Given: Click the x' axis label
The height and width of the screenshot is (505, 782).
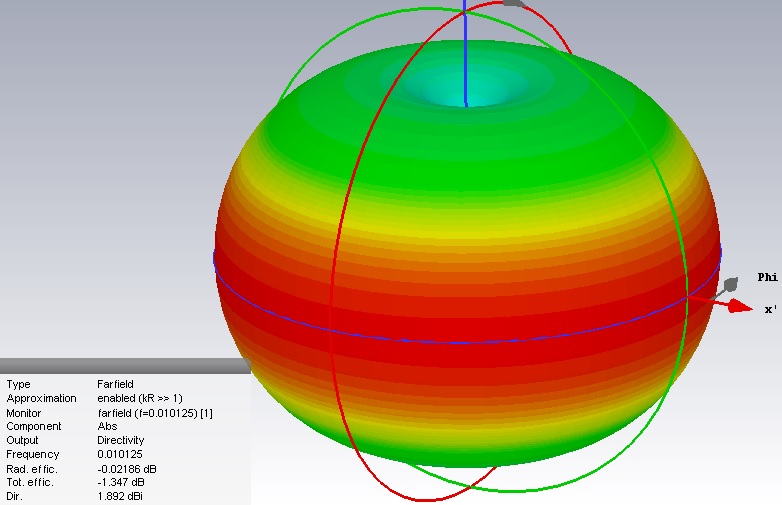Looking at the screenshot, I should 771,310.
